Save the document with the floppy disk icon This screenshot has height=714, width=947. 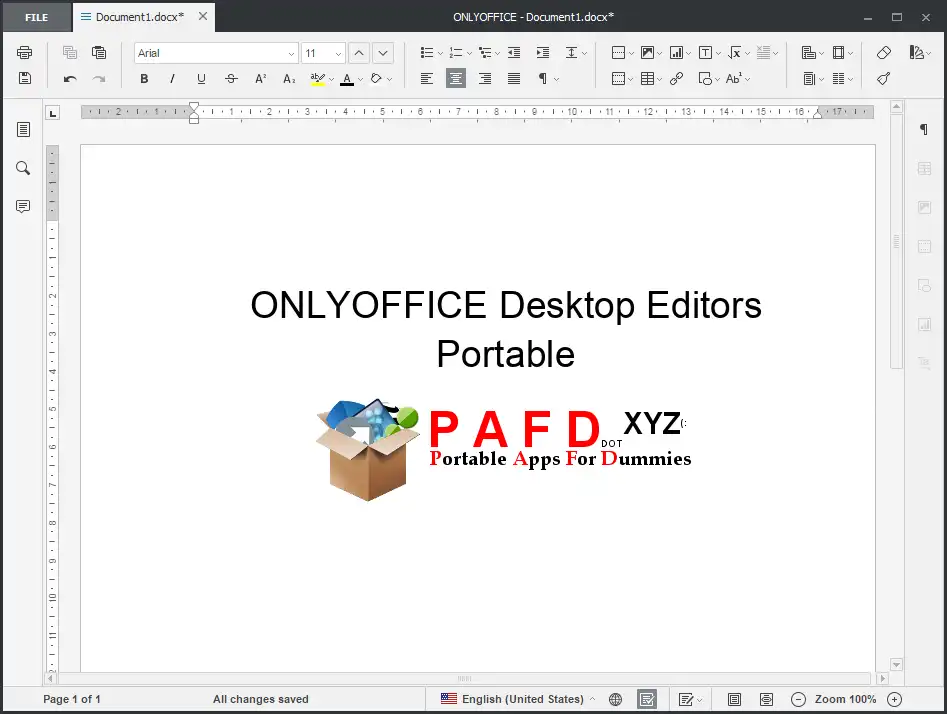[24, 78]
